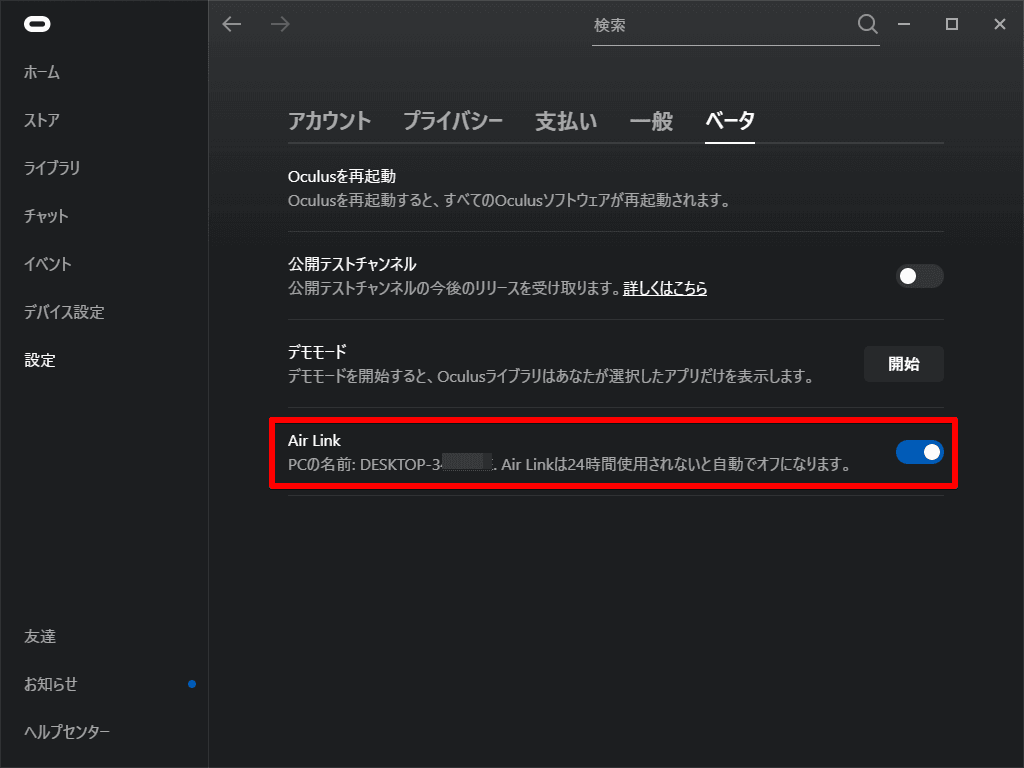Viewport: 1024px width, 768px height.
Task: Open the プライバシー tab
Action: 453,122
